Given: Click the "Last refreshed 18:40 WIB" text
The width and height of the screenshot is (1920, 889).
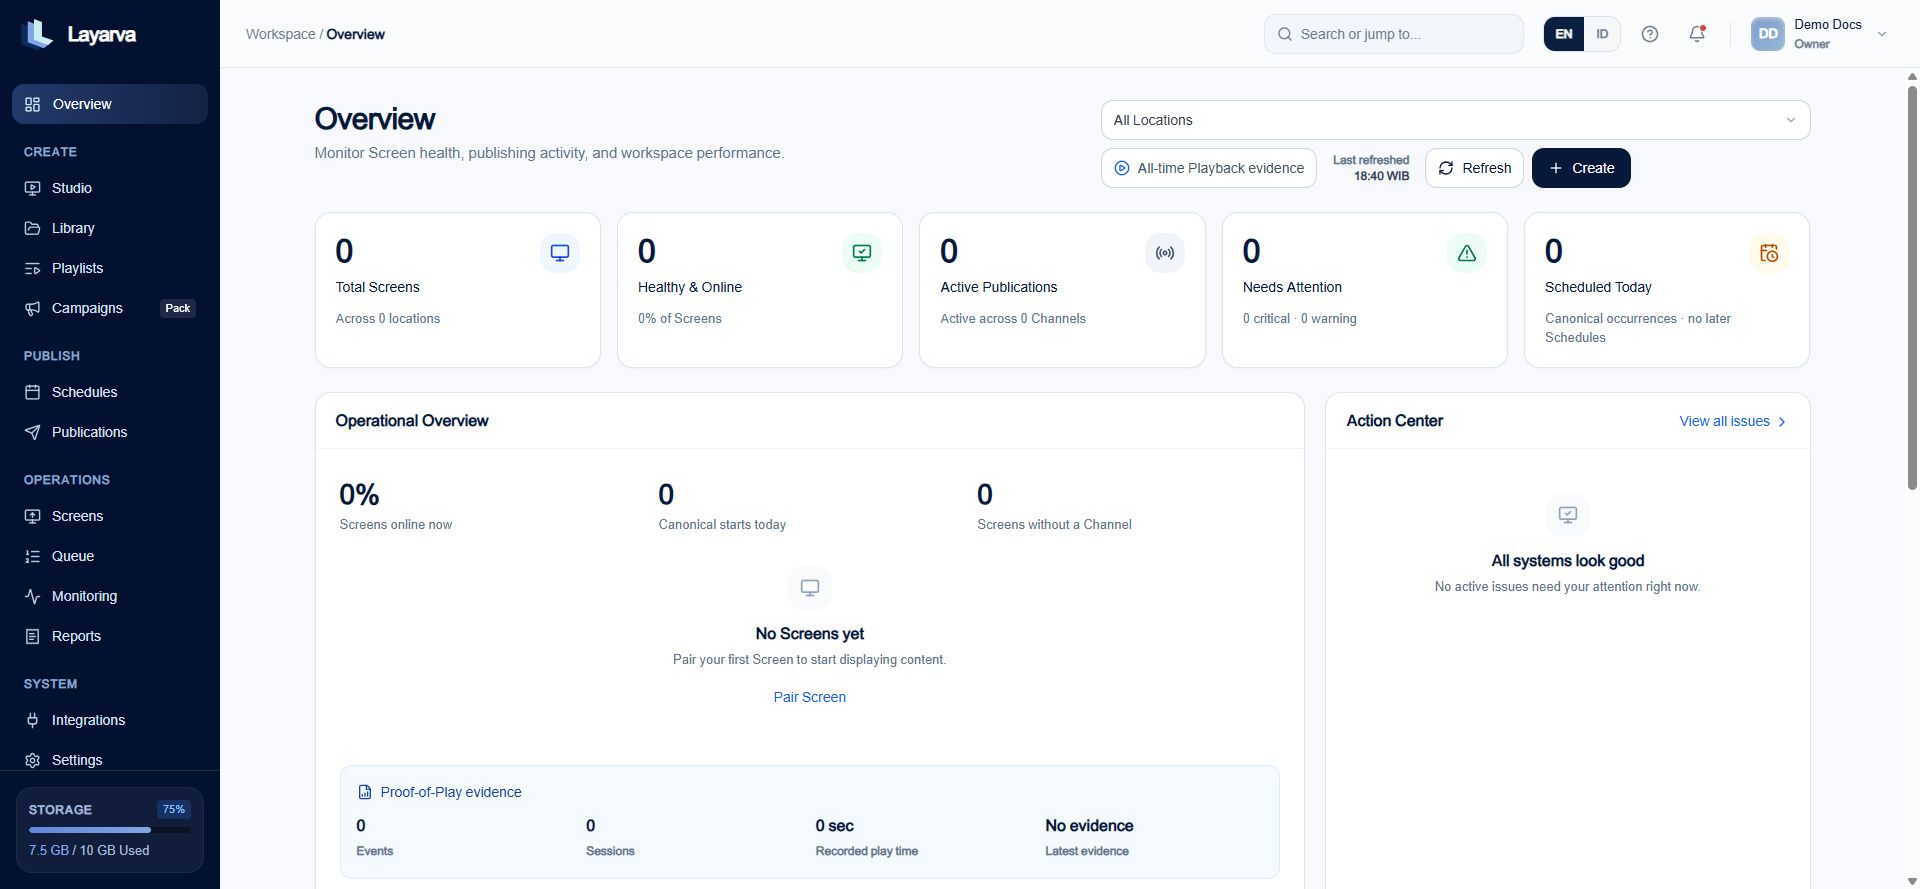Looking at the screenshot, I should pos(1371,168).
